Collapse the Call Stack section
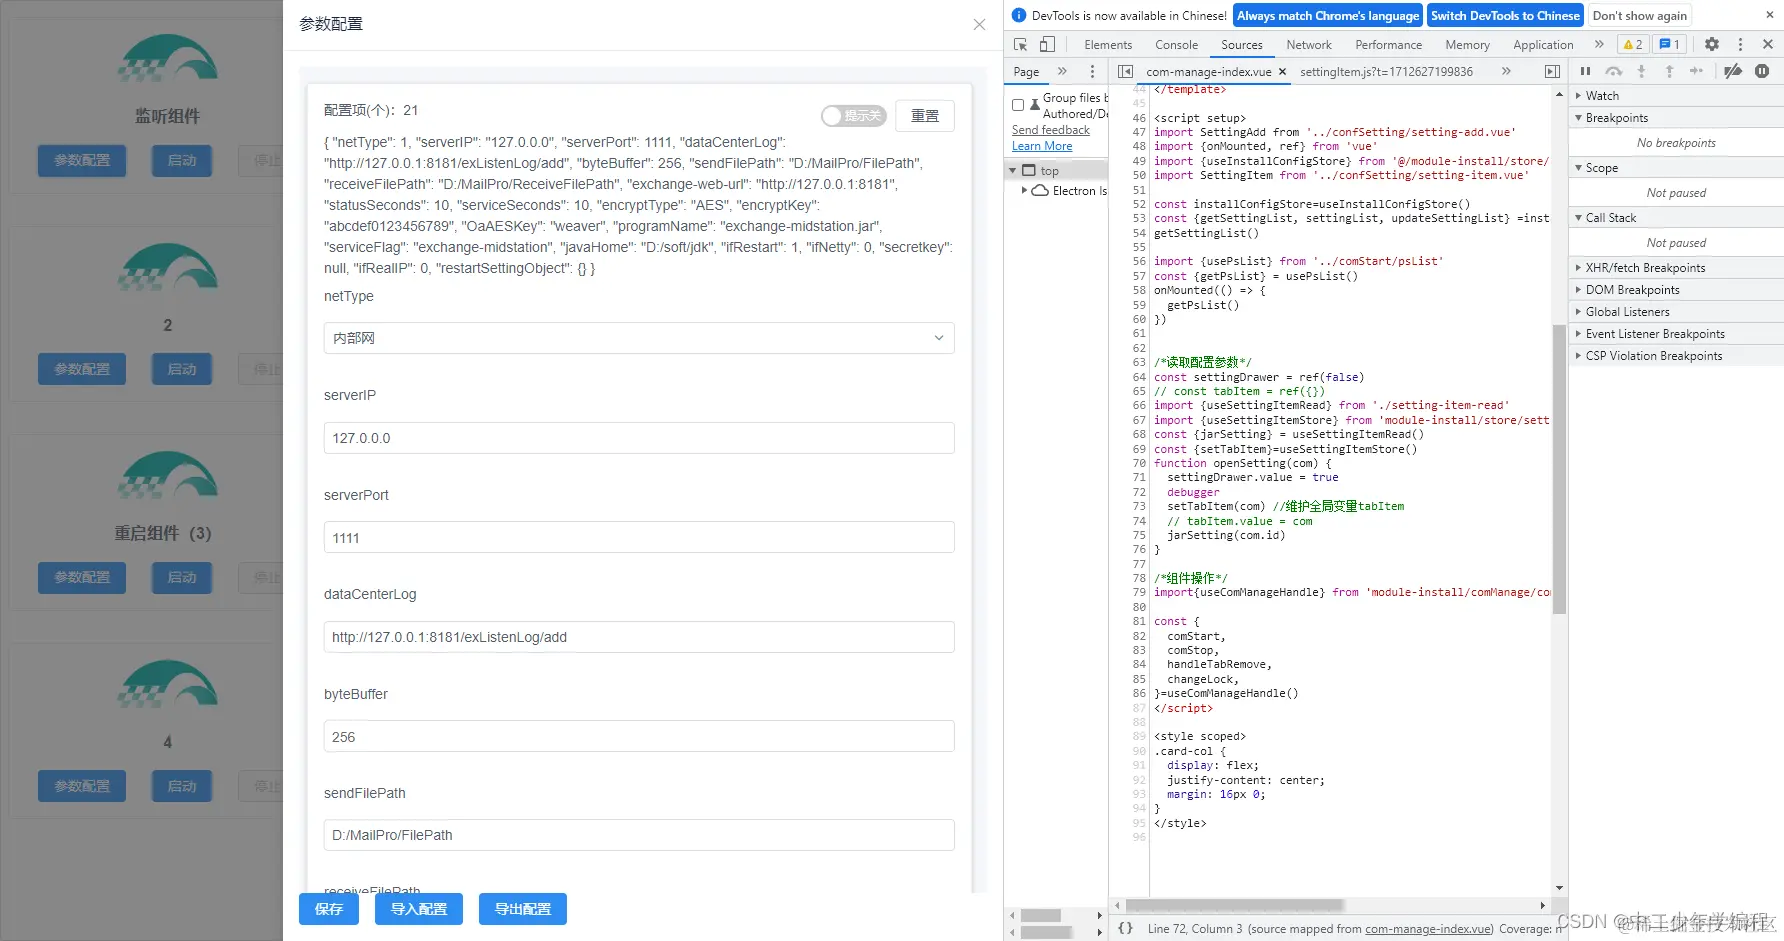The width and height of the screenshot is (1784, 941). [x=1676, y=218]
